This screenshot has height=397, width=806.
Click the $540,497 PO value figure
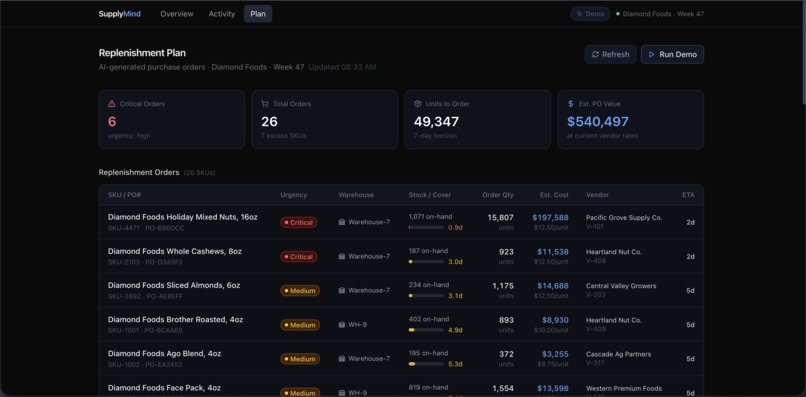coord(598,122)
